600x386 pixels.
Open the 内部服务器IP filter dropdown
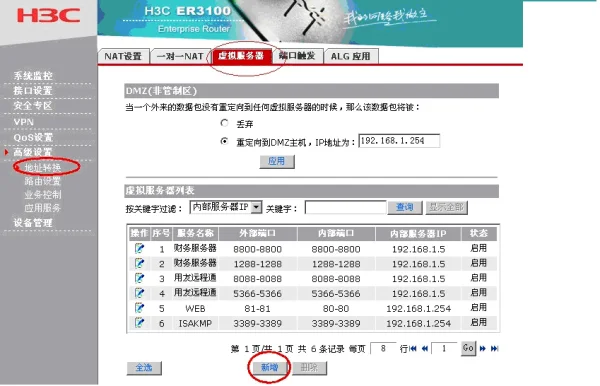pyautogui.click(x=226, y=207)
